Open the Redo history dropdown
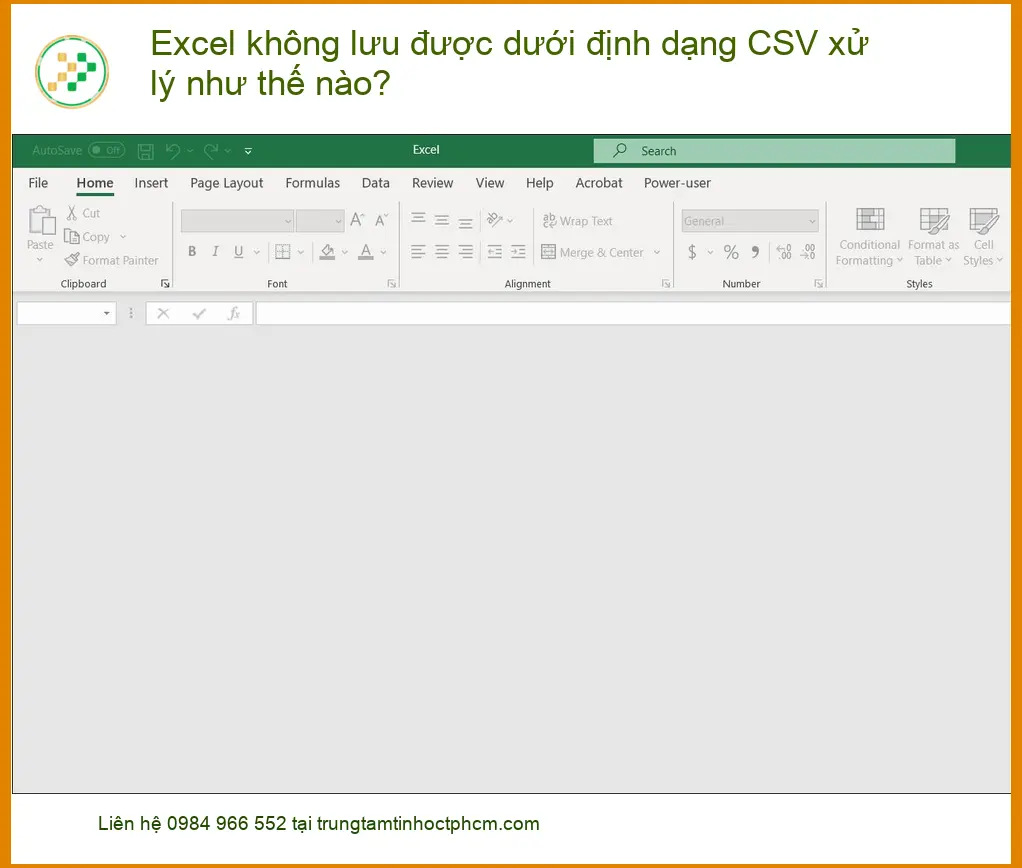 [228, 151]
